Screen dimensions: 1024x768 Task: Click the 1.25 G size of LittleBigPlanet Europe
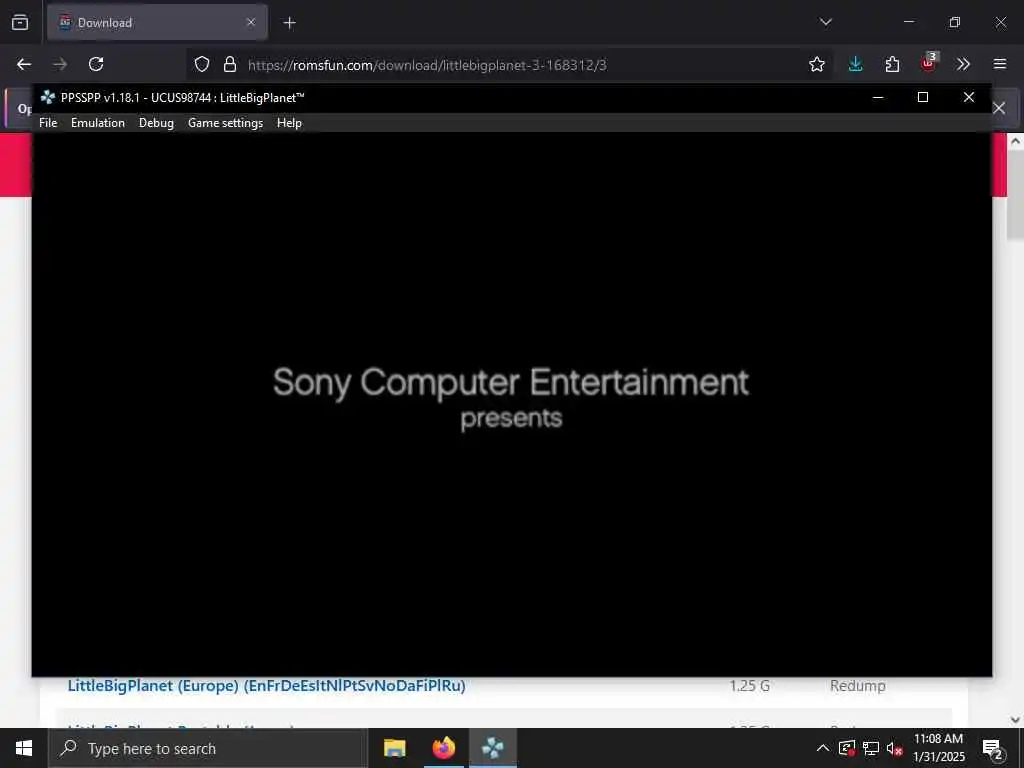point(750,686)
